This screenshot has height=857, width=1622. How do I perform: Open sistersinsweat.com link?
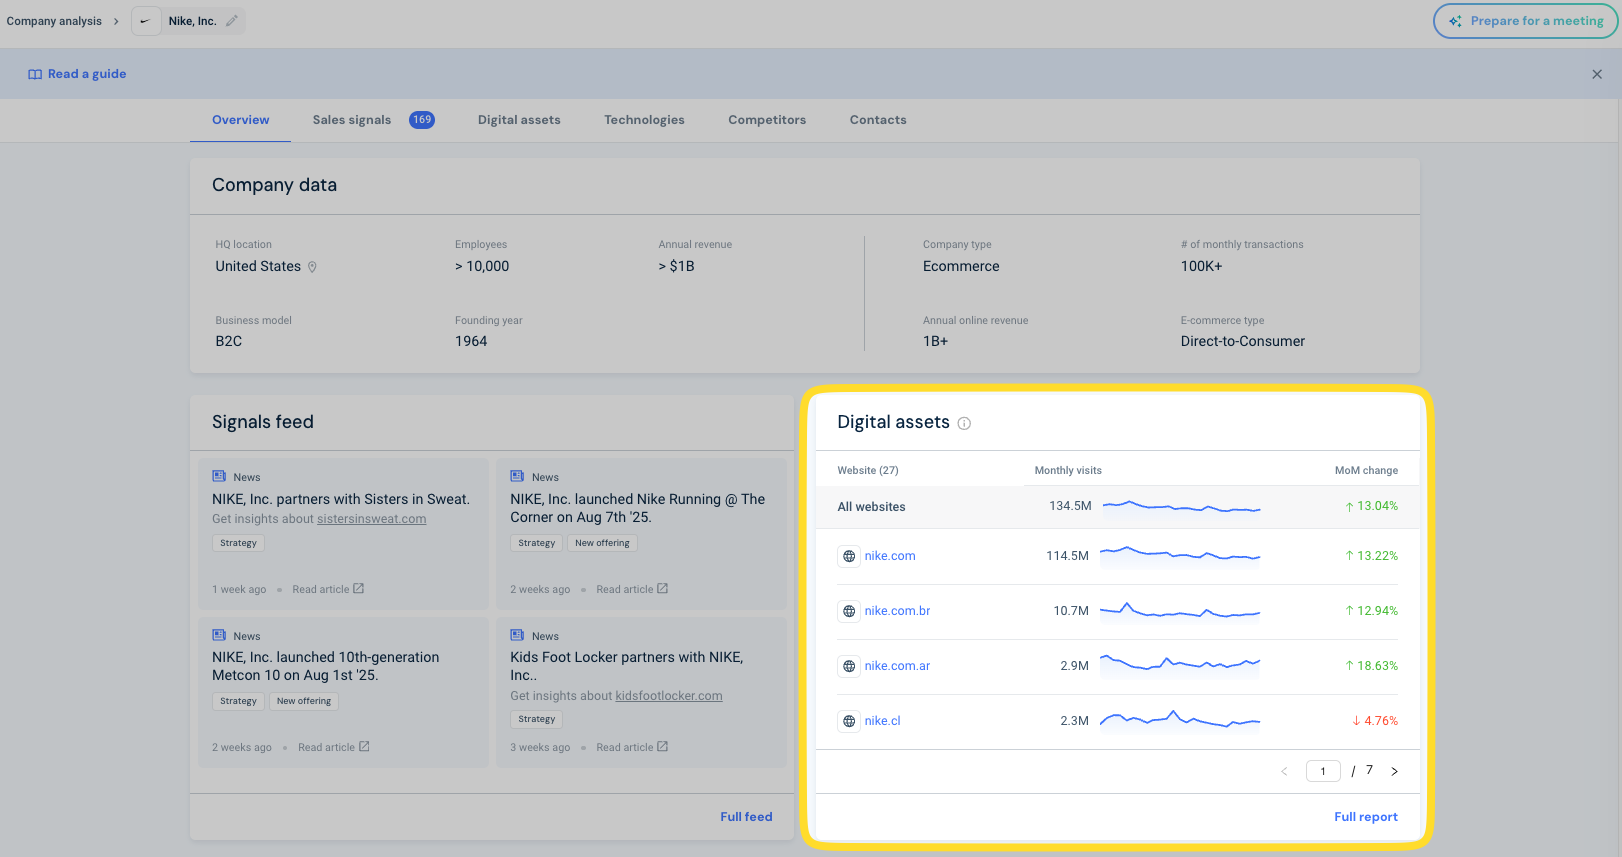pyautogui.click(x=371, y=519)
